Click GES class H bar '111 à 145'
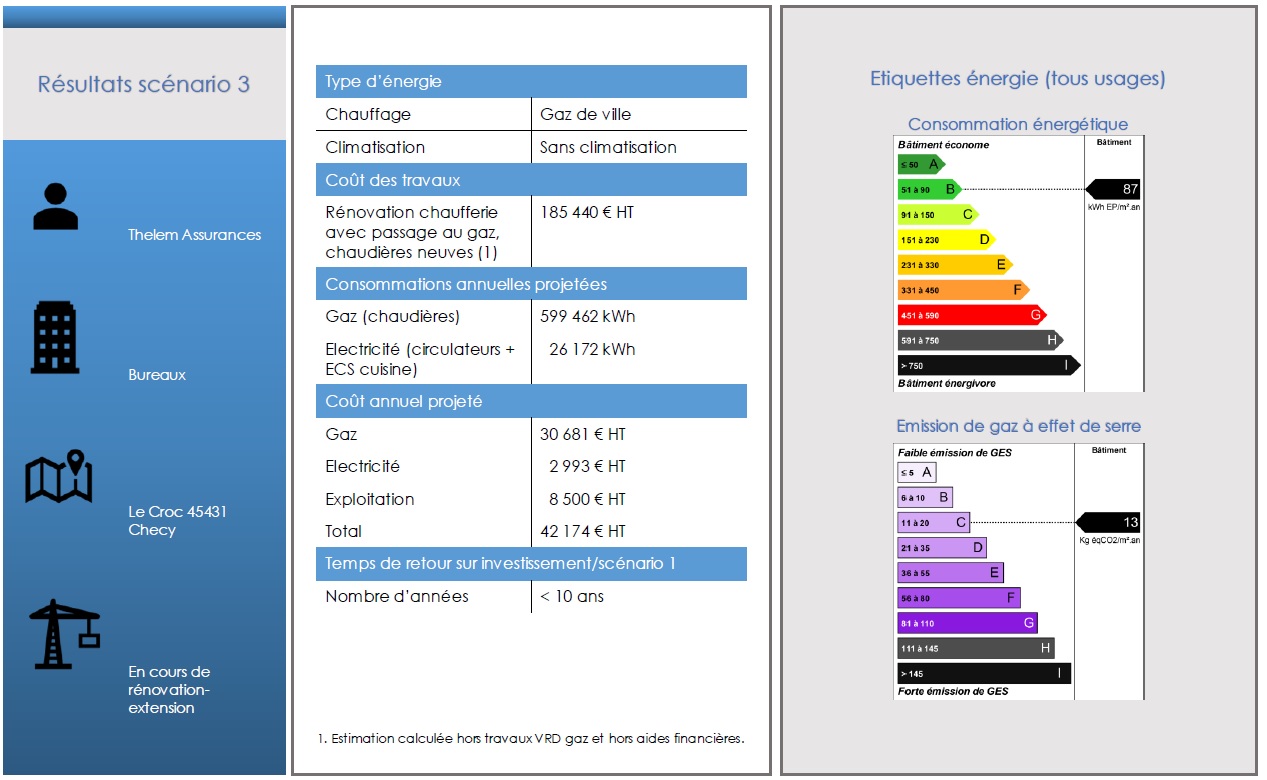Image resolution: width=1267 pixels, height=780 pixels. (976, 648)
